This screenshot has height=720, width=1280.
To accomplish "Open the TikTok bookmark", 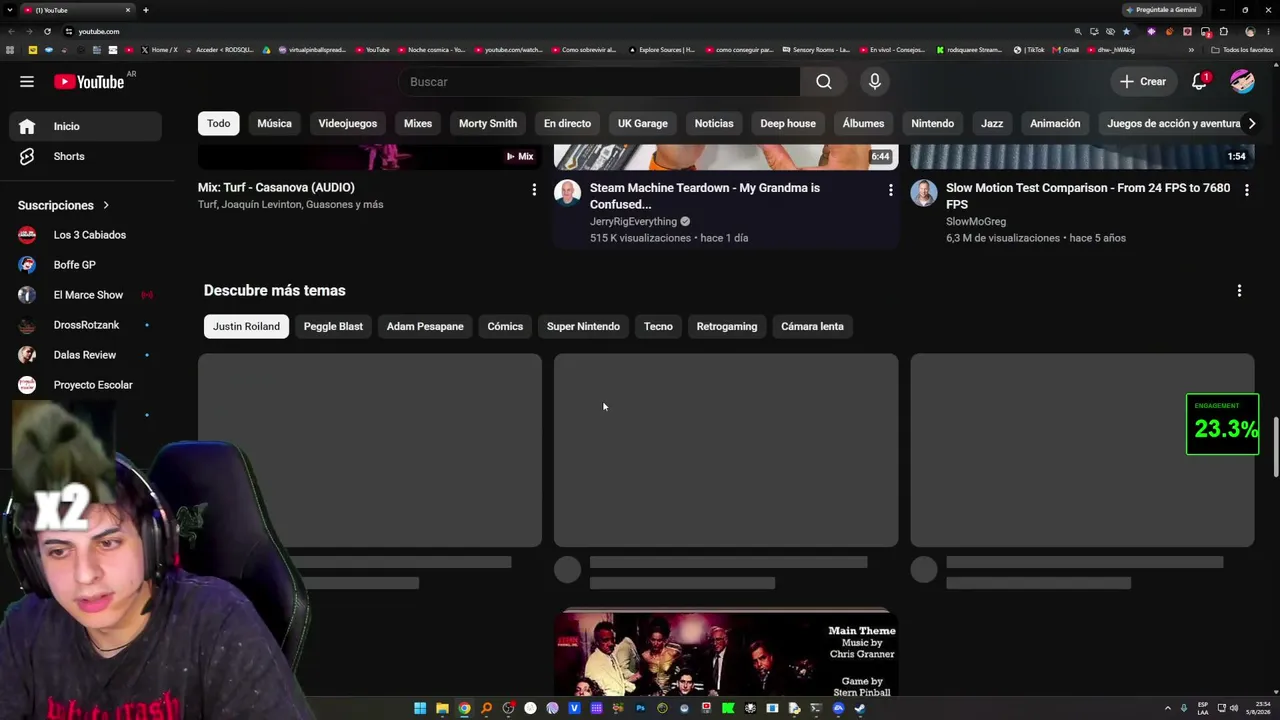I will click(1029, 50).
